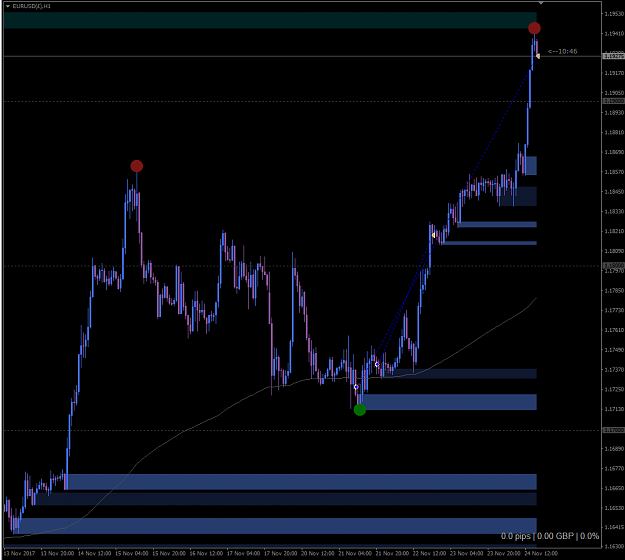Click '16 Nov 12:00' on the time axis
625x560 pixels.
[x=206, y=553]
